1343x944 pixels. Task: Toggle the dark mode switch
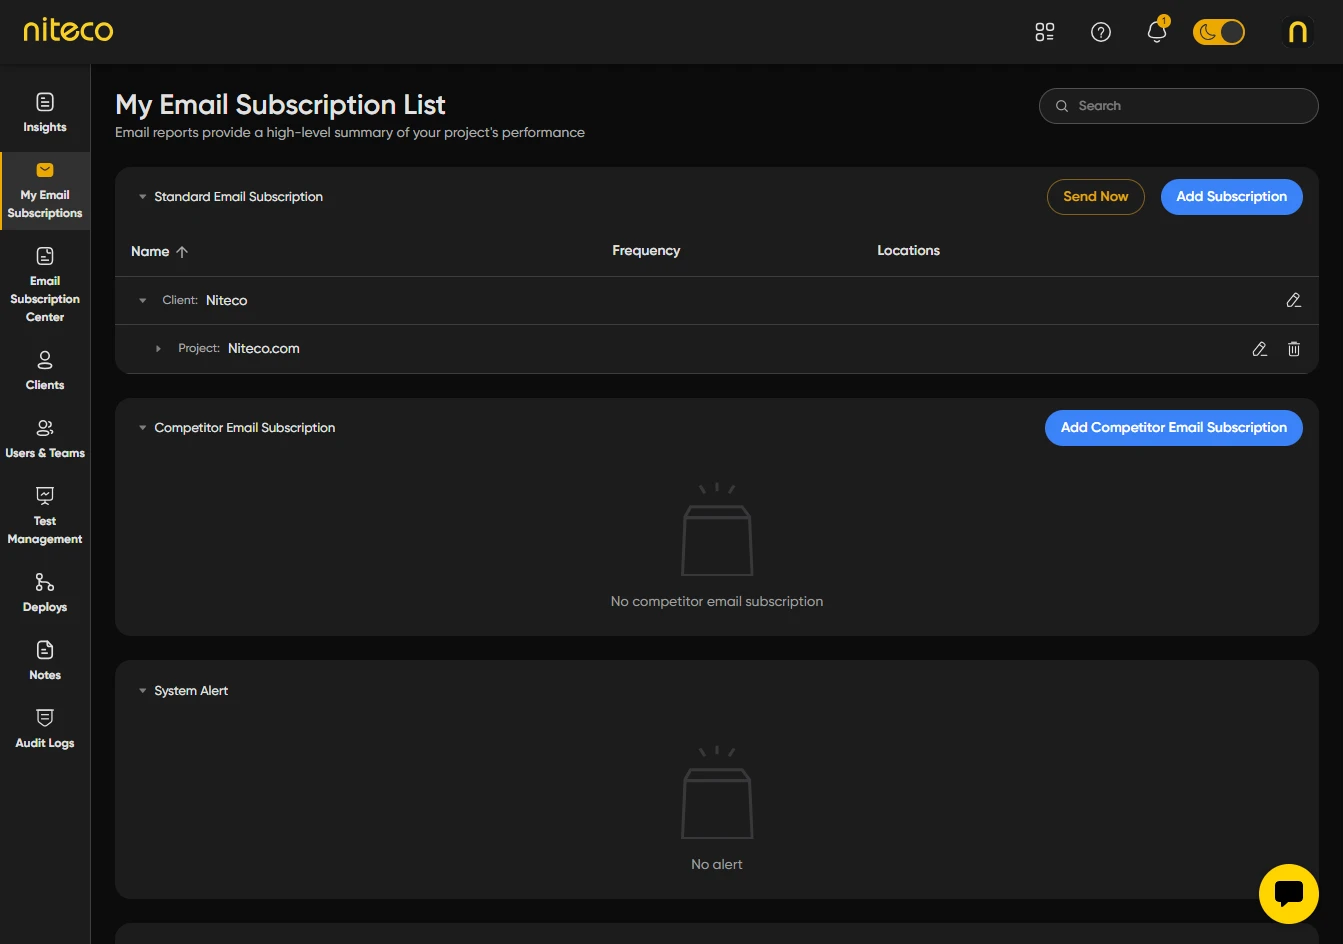point(1219,32)
